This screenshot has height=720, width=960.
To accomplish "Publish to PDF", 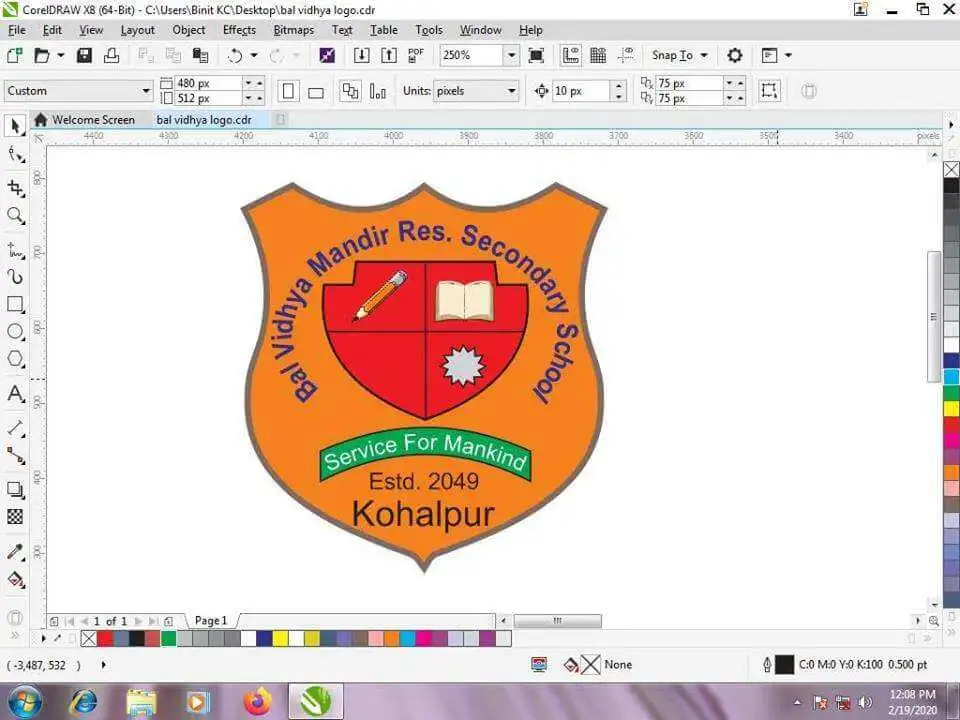I will [x=416, y=56].
